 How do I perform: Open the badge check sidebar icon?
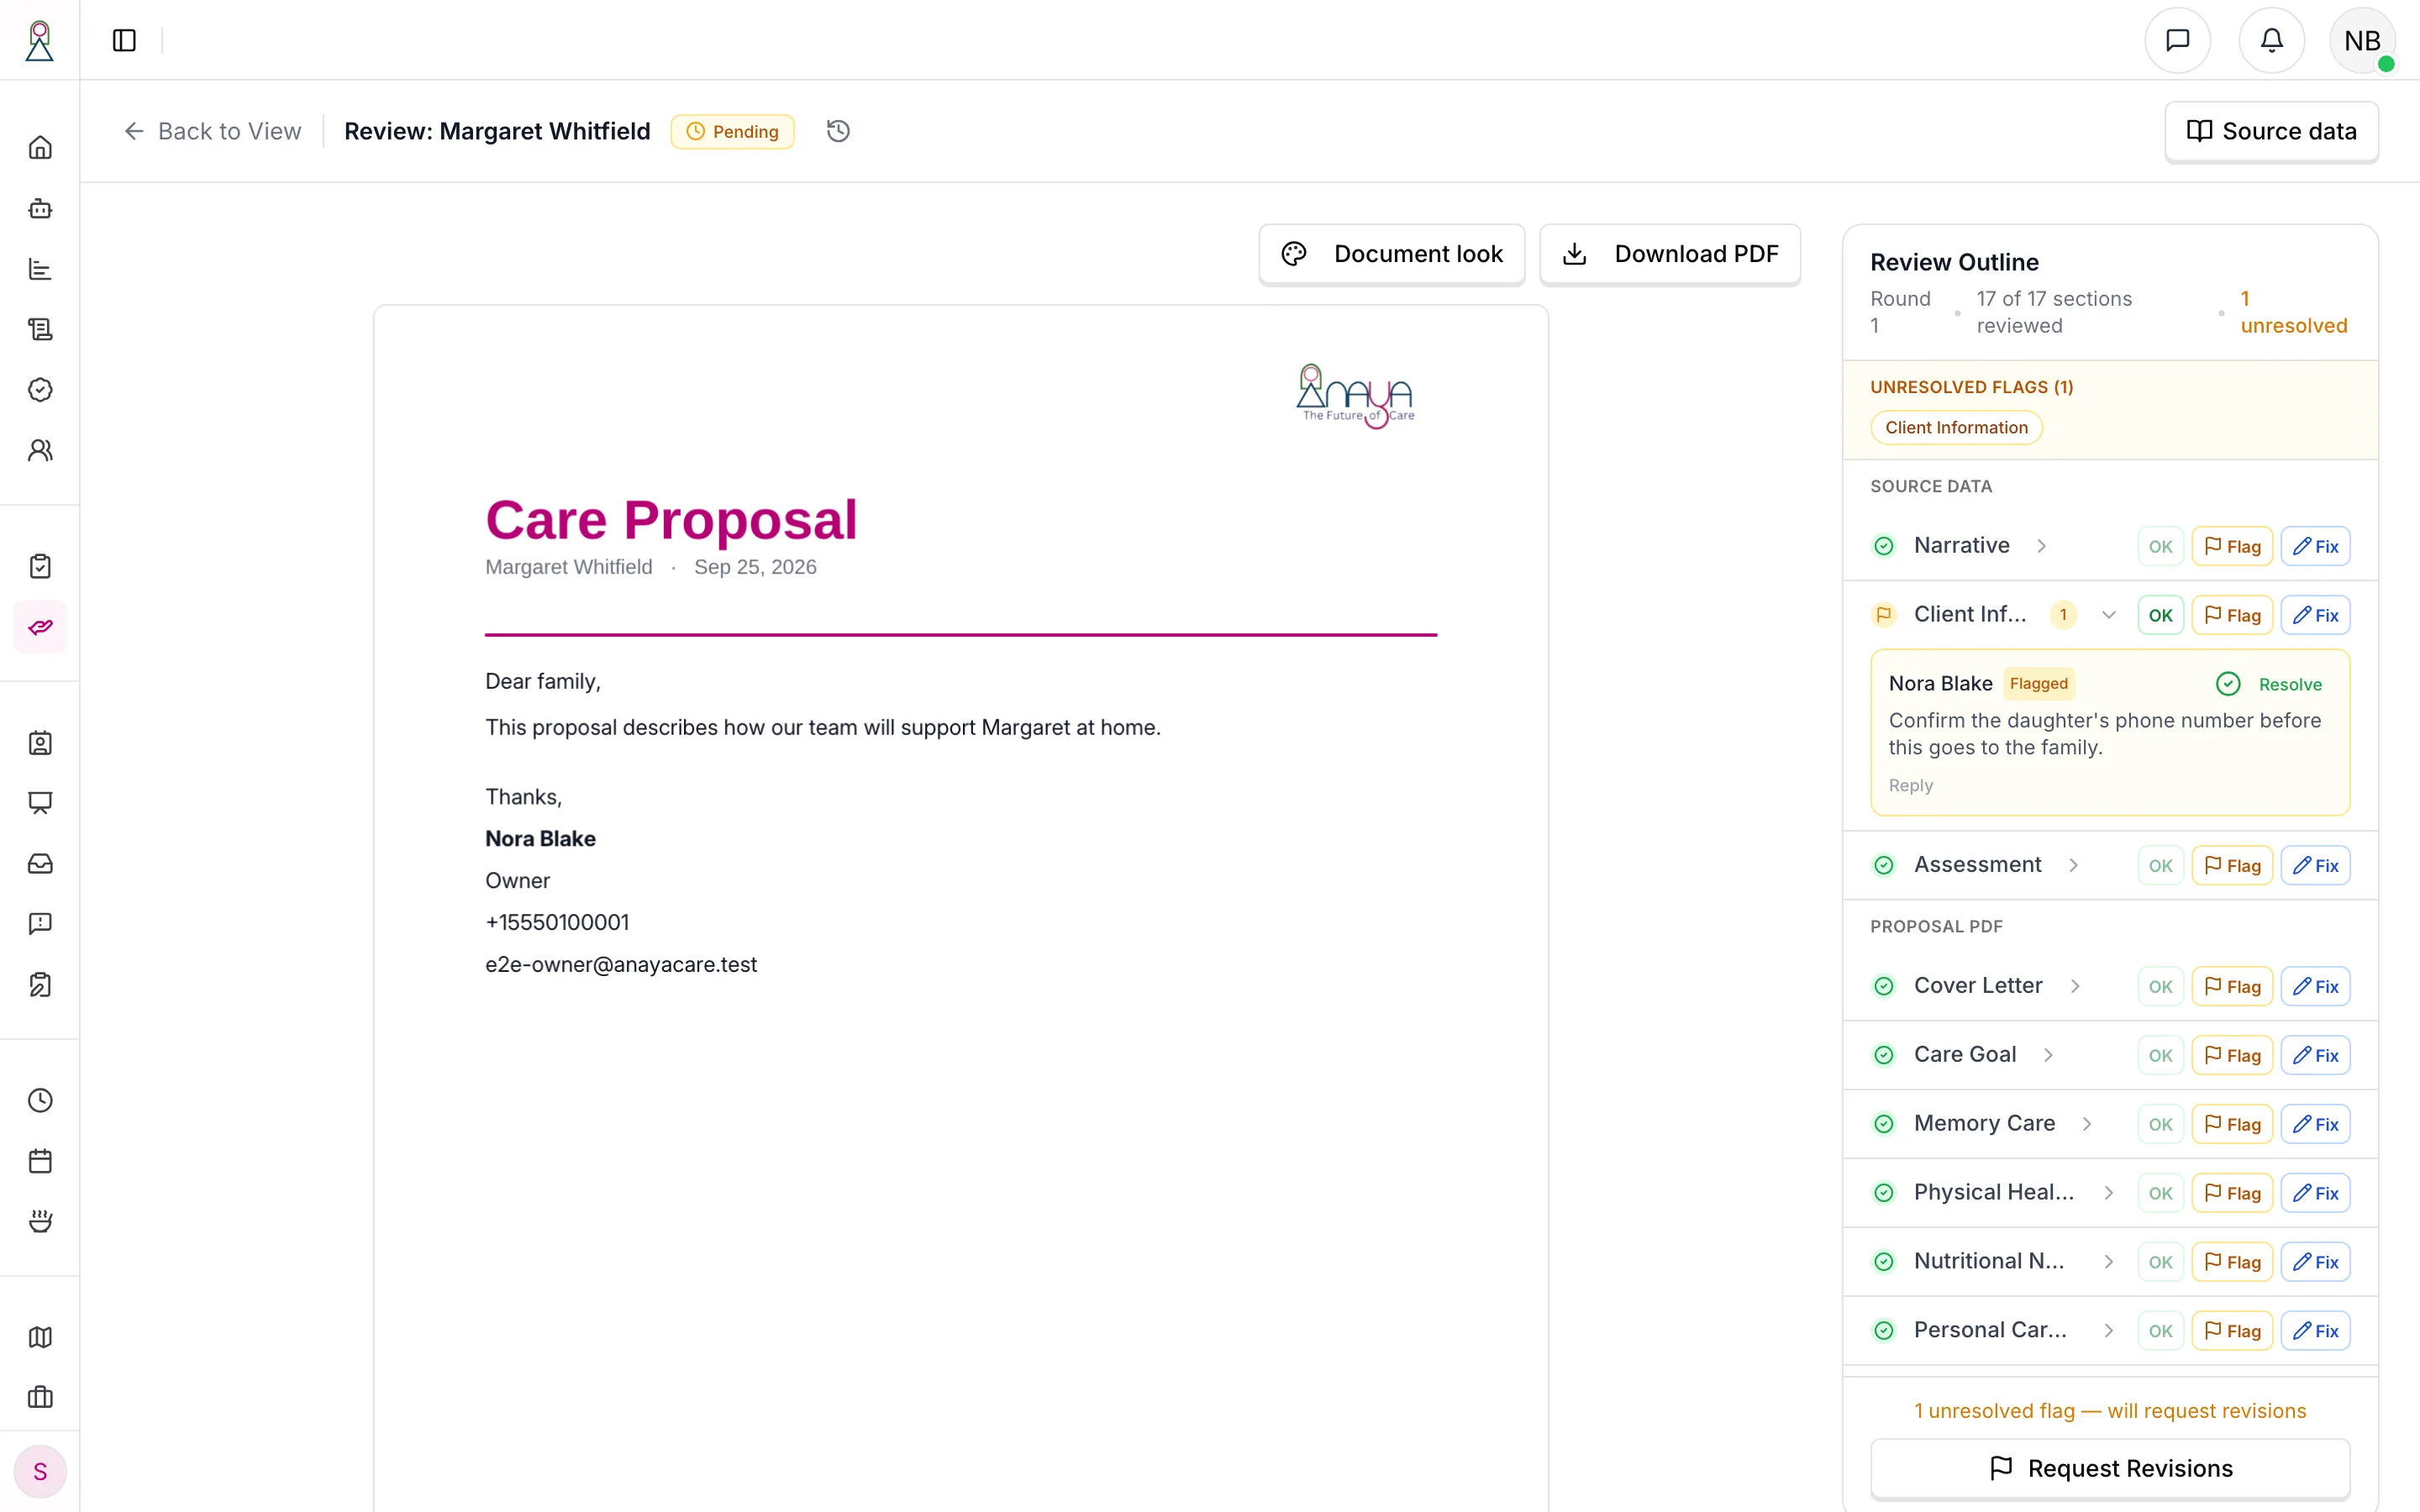tap(40, 390)
